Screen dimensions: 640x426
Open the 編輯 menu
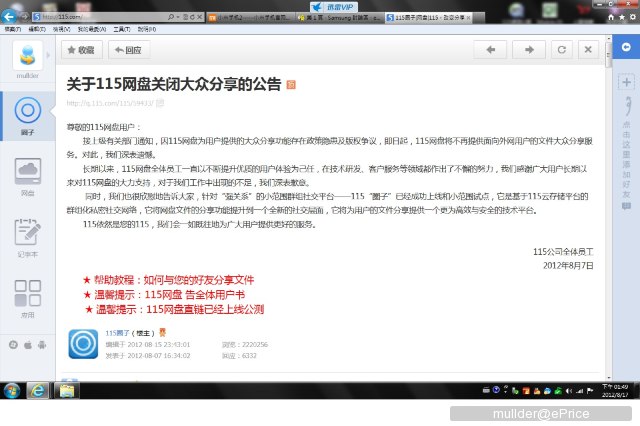(37, 29)
